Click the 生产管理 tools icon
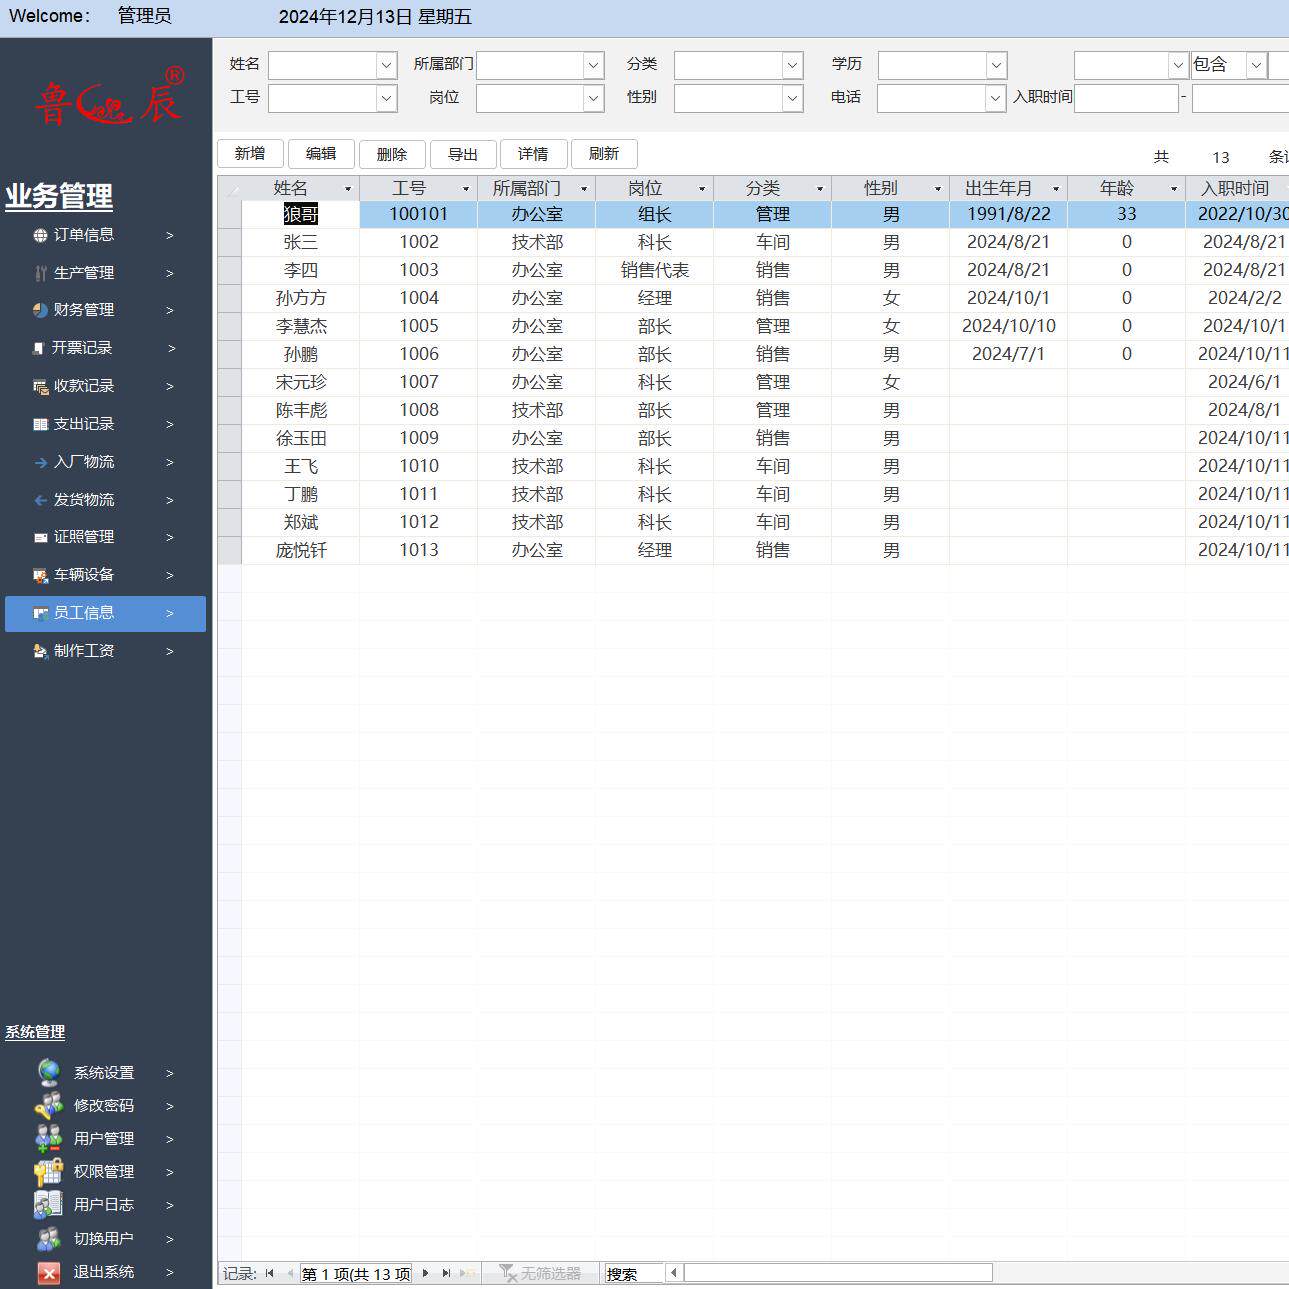Screen dimensions: 1289x1289 (40, 273)
